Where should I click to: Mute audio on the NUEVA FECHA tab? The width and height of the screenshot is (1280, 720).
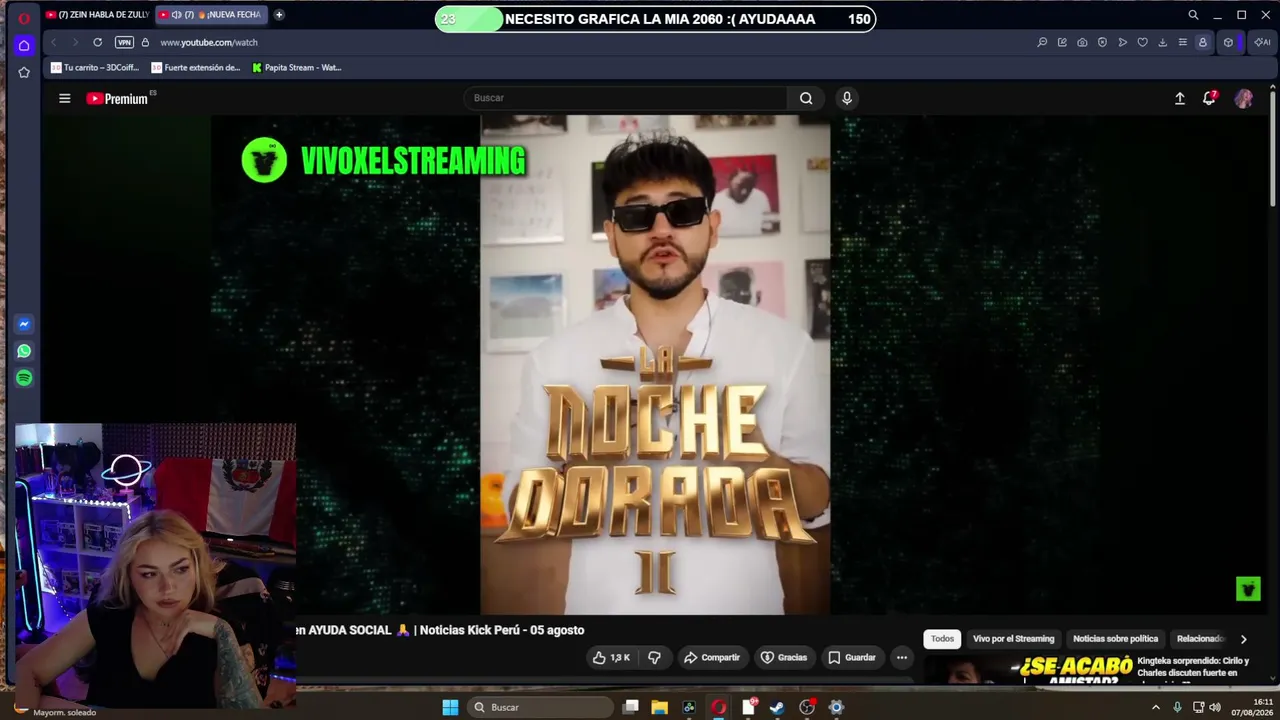[176, 15]
